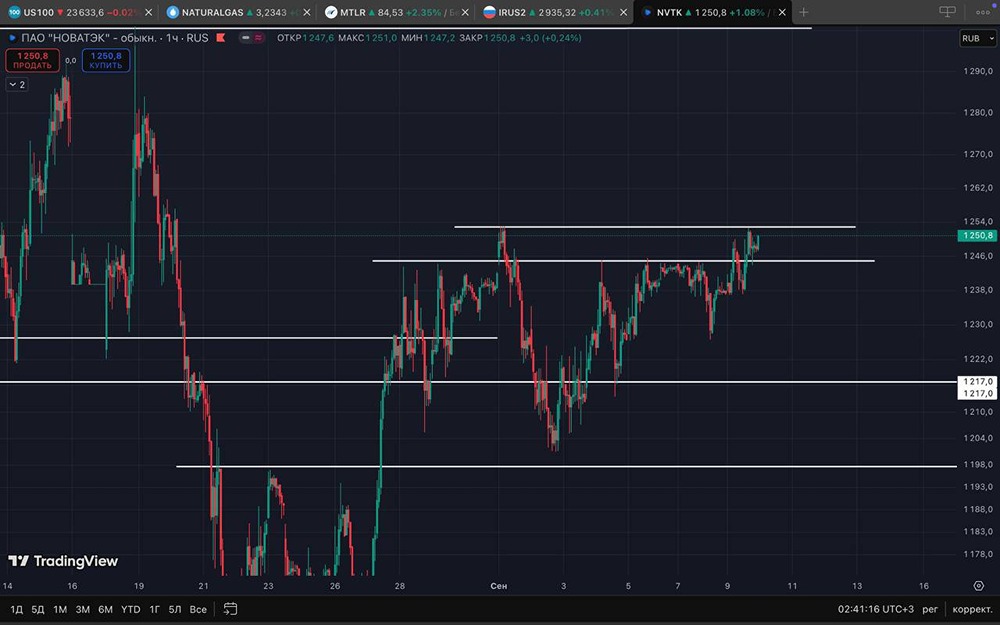The width and height of the screenshot is (1000, 625).
Task: Click the blue КУПИТЬ buy button
Action: point(106,61)
